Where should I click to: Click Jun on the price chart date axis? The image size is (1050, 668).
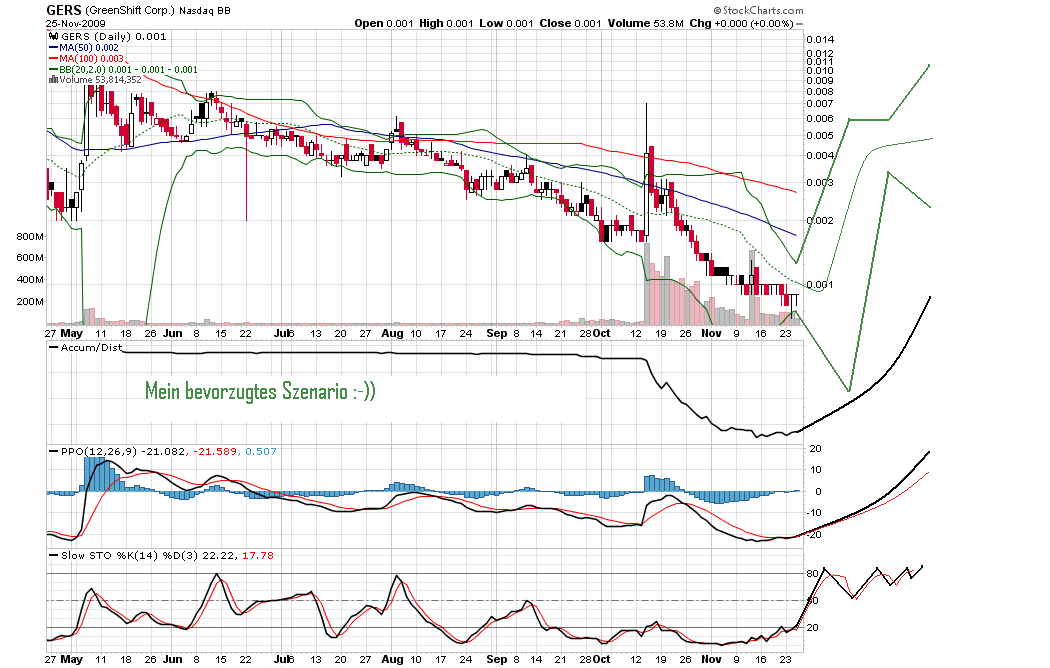coord(173,333)
